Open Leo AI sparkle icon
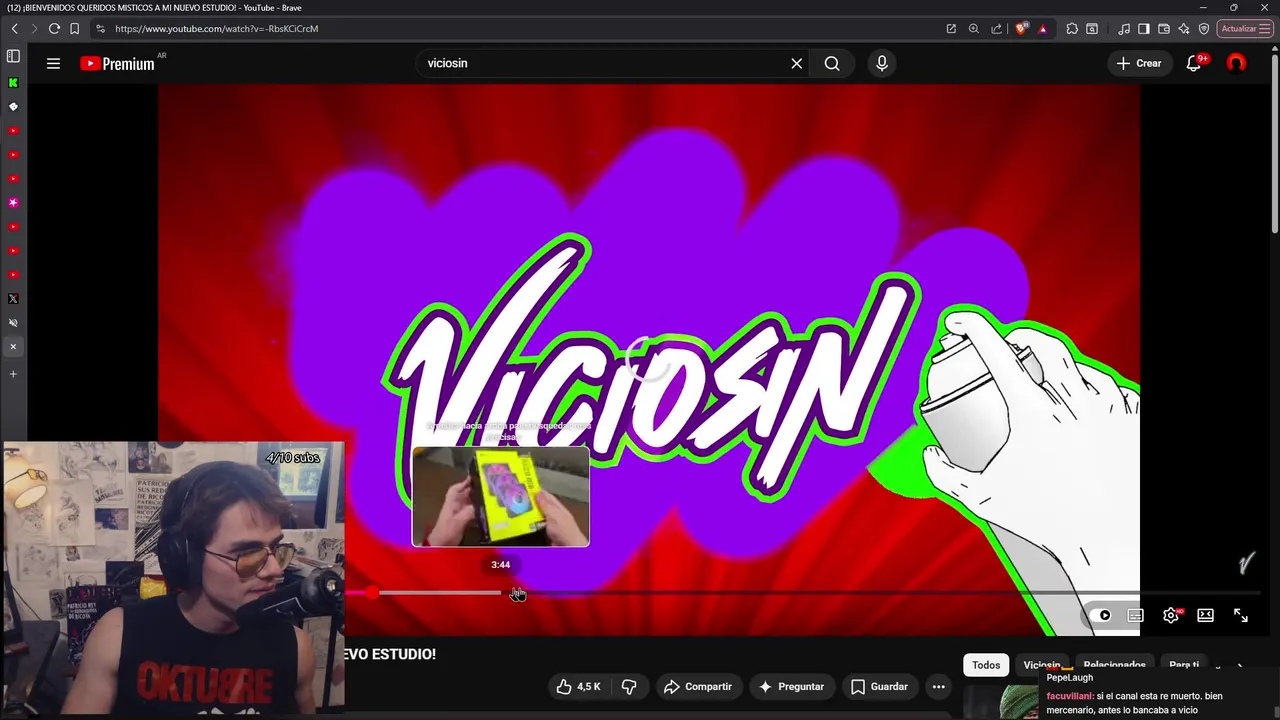 pos(1184,29)
